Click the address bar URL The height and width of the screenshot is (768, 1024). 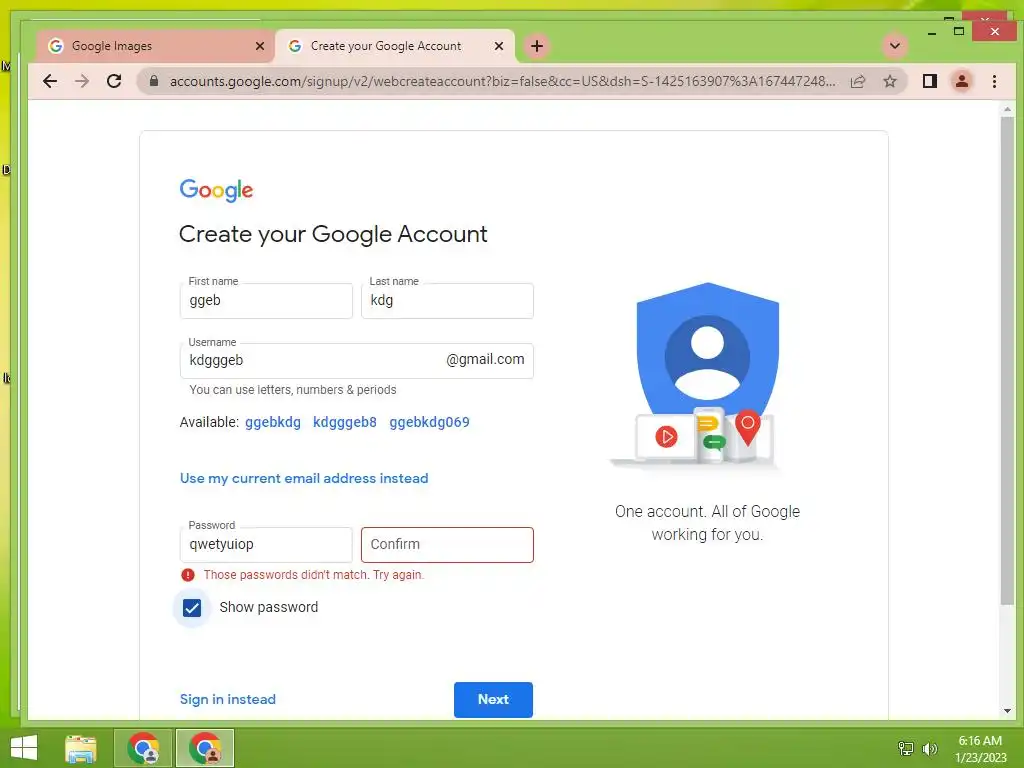[x=502, y=81]
